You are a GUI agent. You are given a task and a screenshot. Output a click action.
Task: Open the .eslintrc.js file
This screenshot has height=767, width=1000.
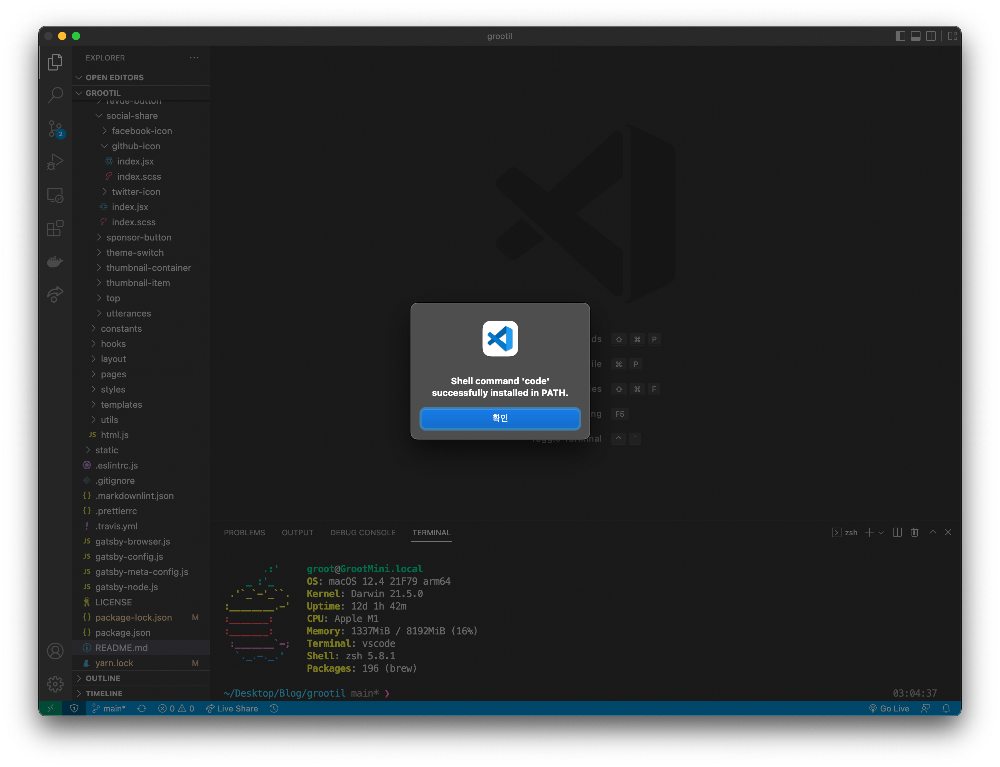(x=141, y=465)
